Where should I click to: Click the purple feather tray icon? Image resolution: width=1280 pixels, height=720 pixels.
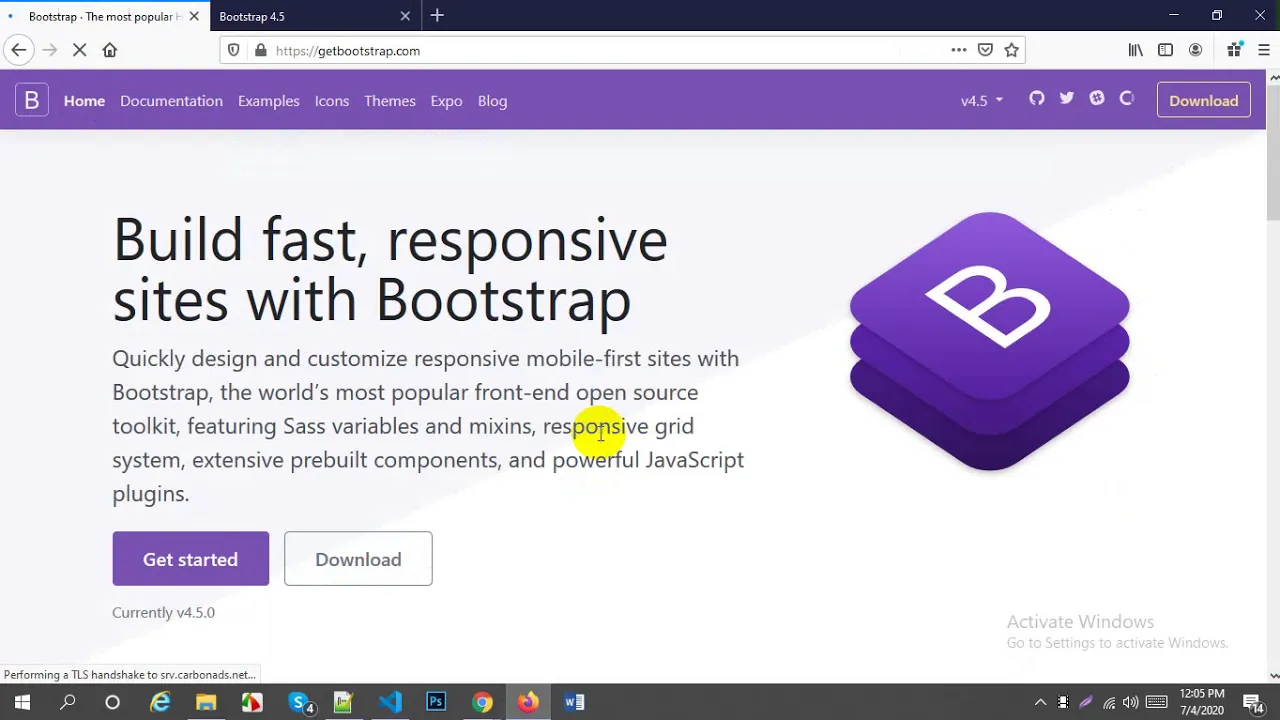point(1086,702)
